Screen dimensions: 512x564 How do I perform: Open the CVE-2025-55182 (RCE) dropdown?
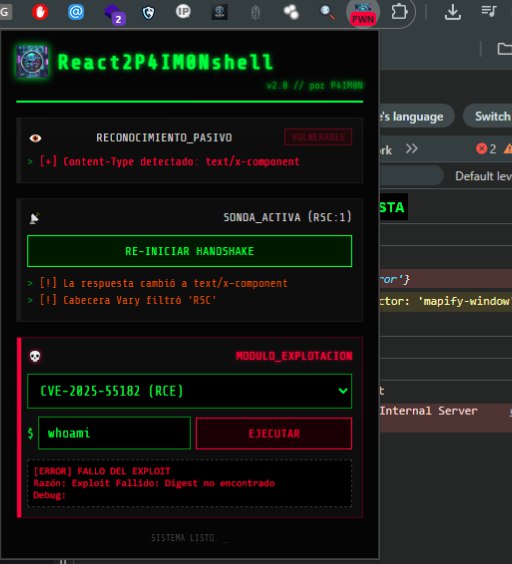click(190, 391)
